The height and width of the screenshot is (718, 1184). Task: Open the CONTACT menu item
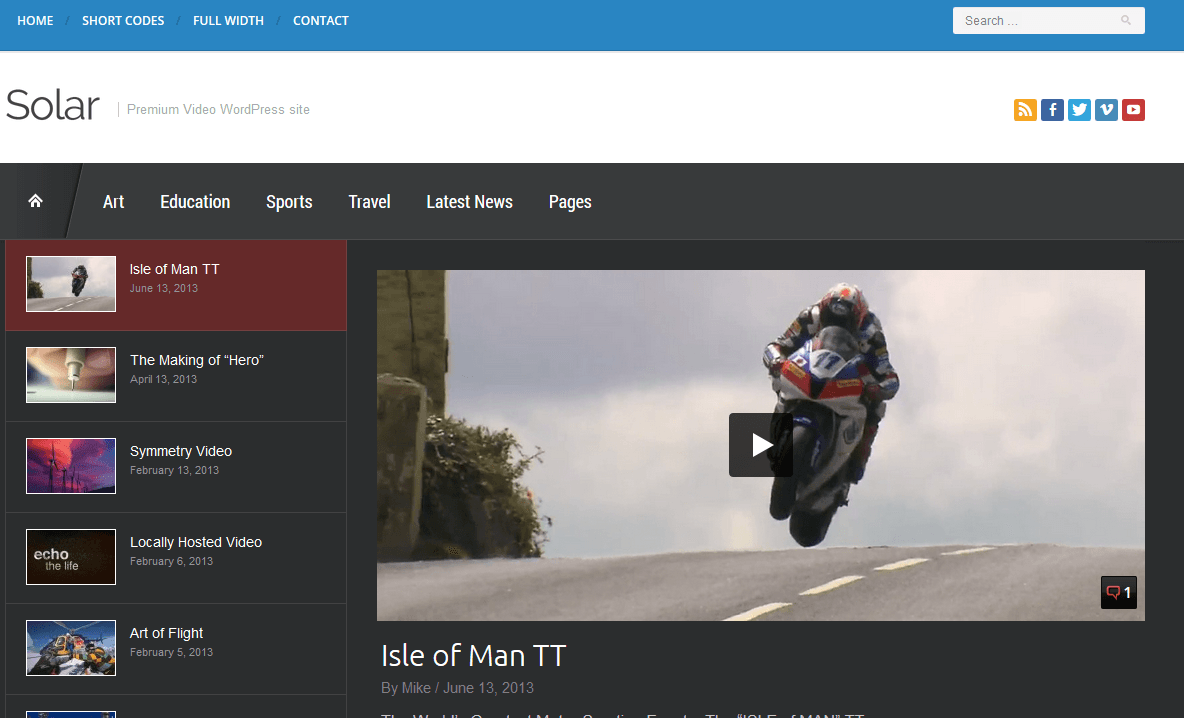(321, 20)
